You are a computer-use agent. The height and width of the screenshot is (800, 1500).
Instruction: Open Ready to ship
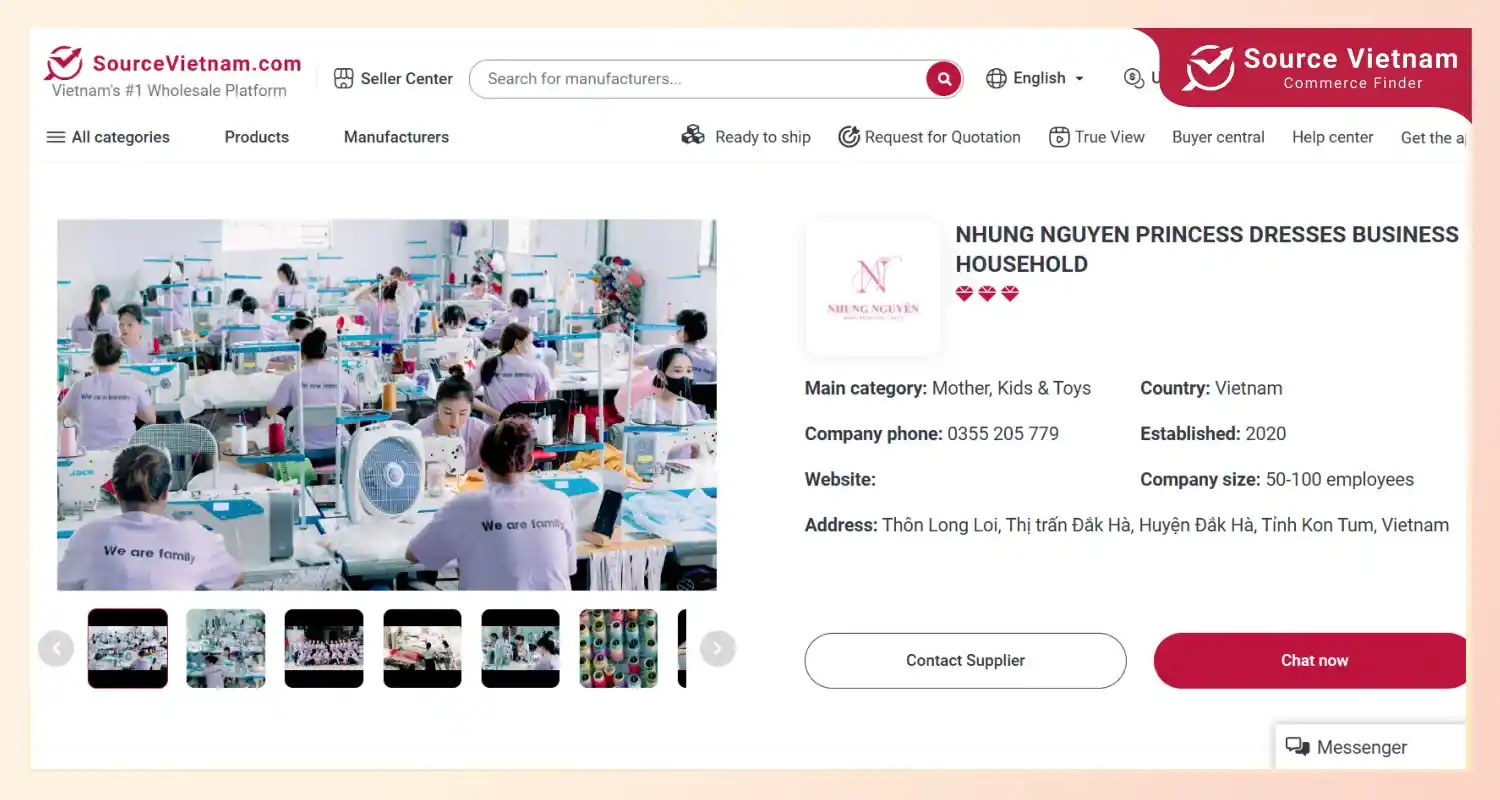746,137
